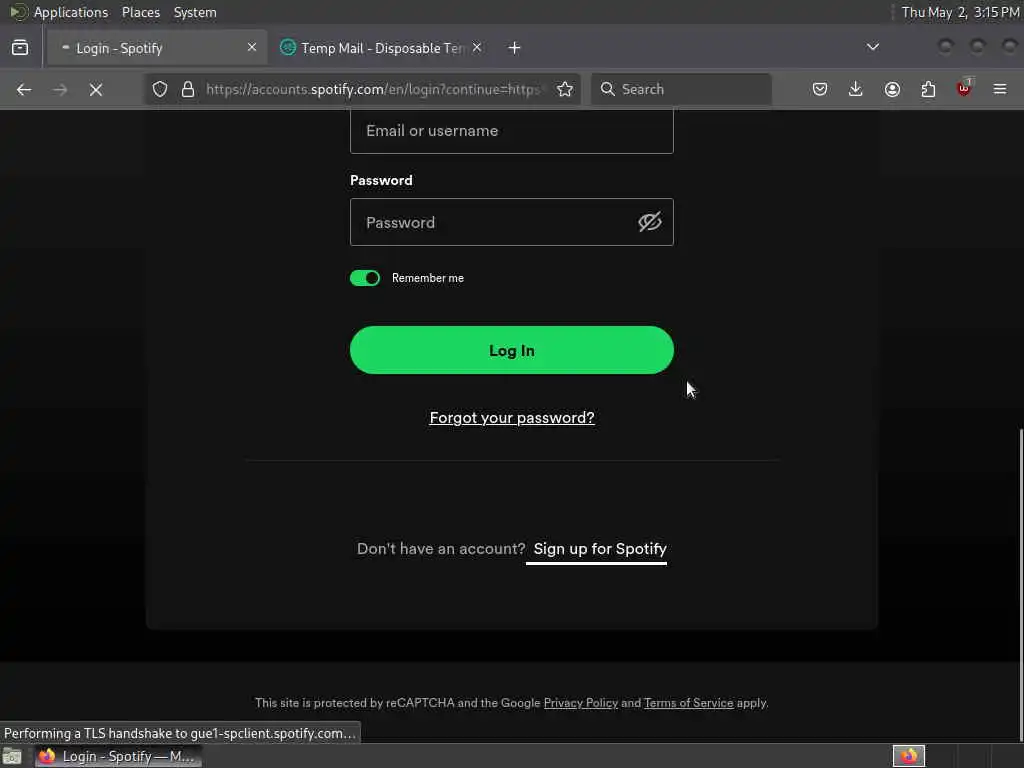Focus the browser Search field

(x=681, y=89)
